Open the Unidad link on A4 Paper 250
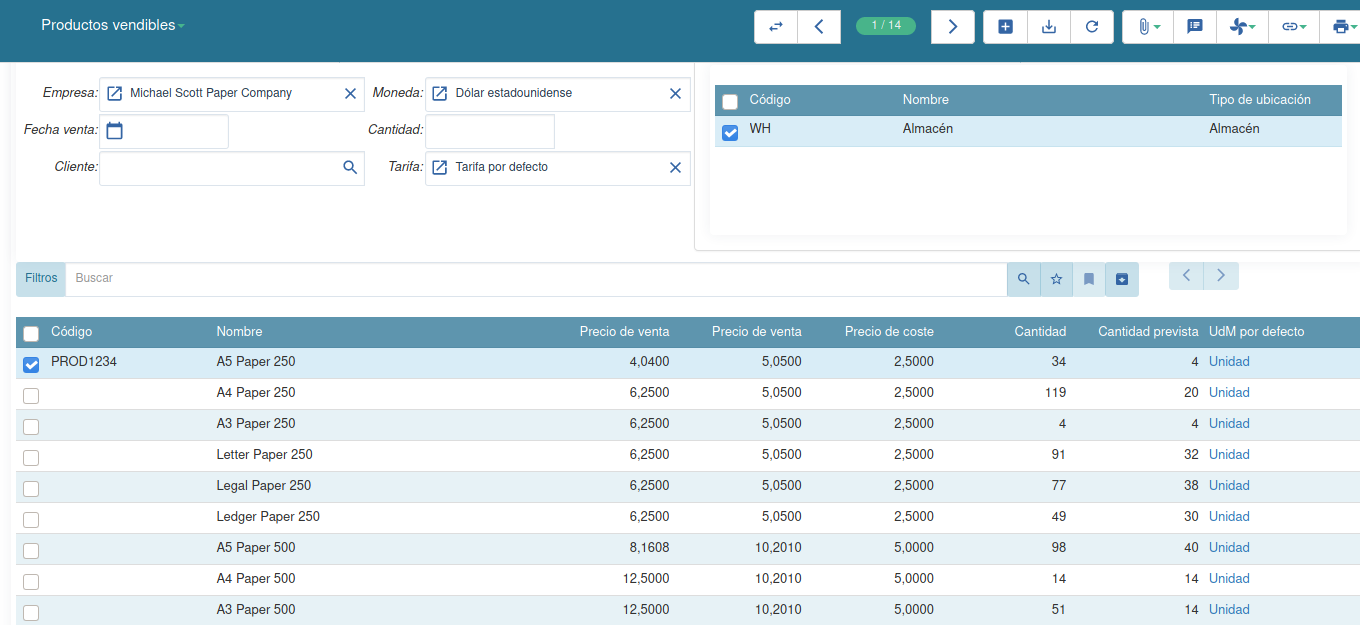This screenshot has width=1360, height=625. pos(1229,392)
